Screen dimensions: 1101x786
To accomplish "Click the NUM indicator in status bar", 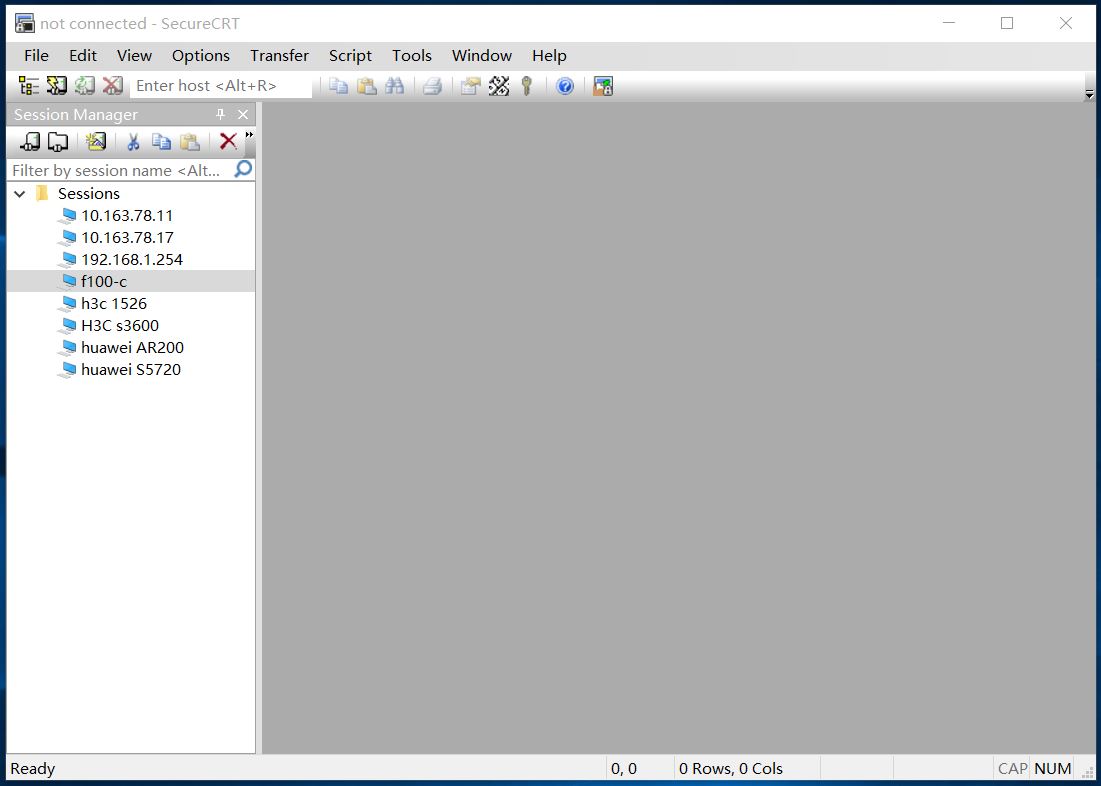I will click(1053, 768).
